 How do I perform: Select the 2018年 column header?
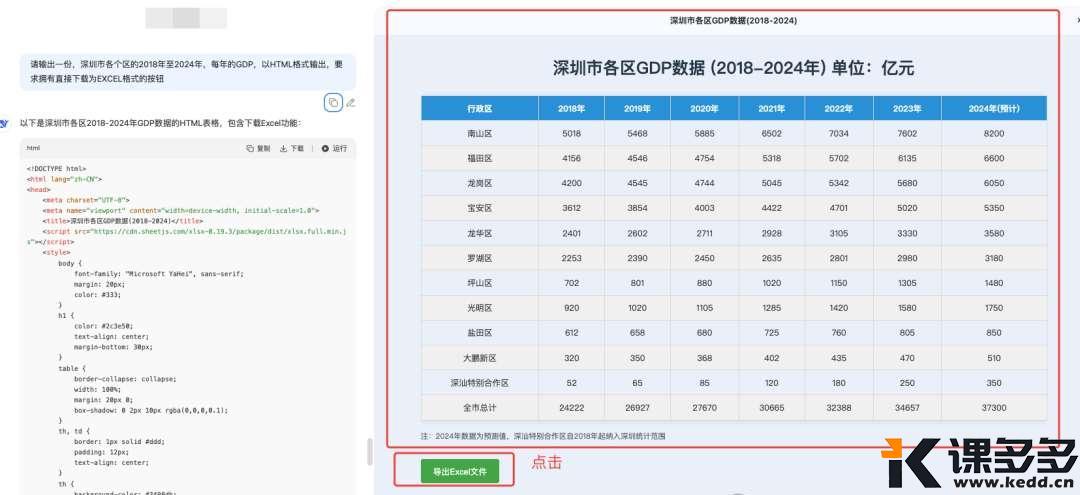coord(571,109)
